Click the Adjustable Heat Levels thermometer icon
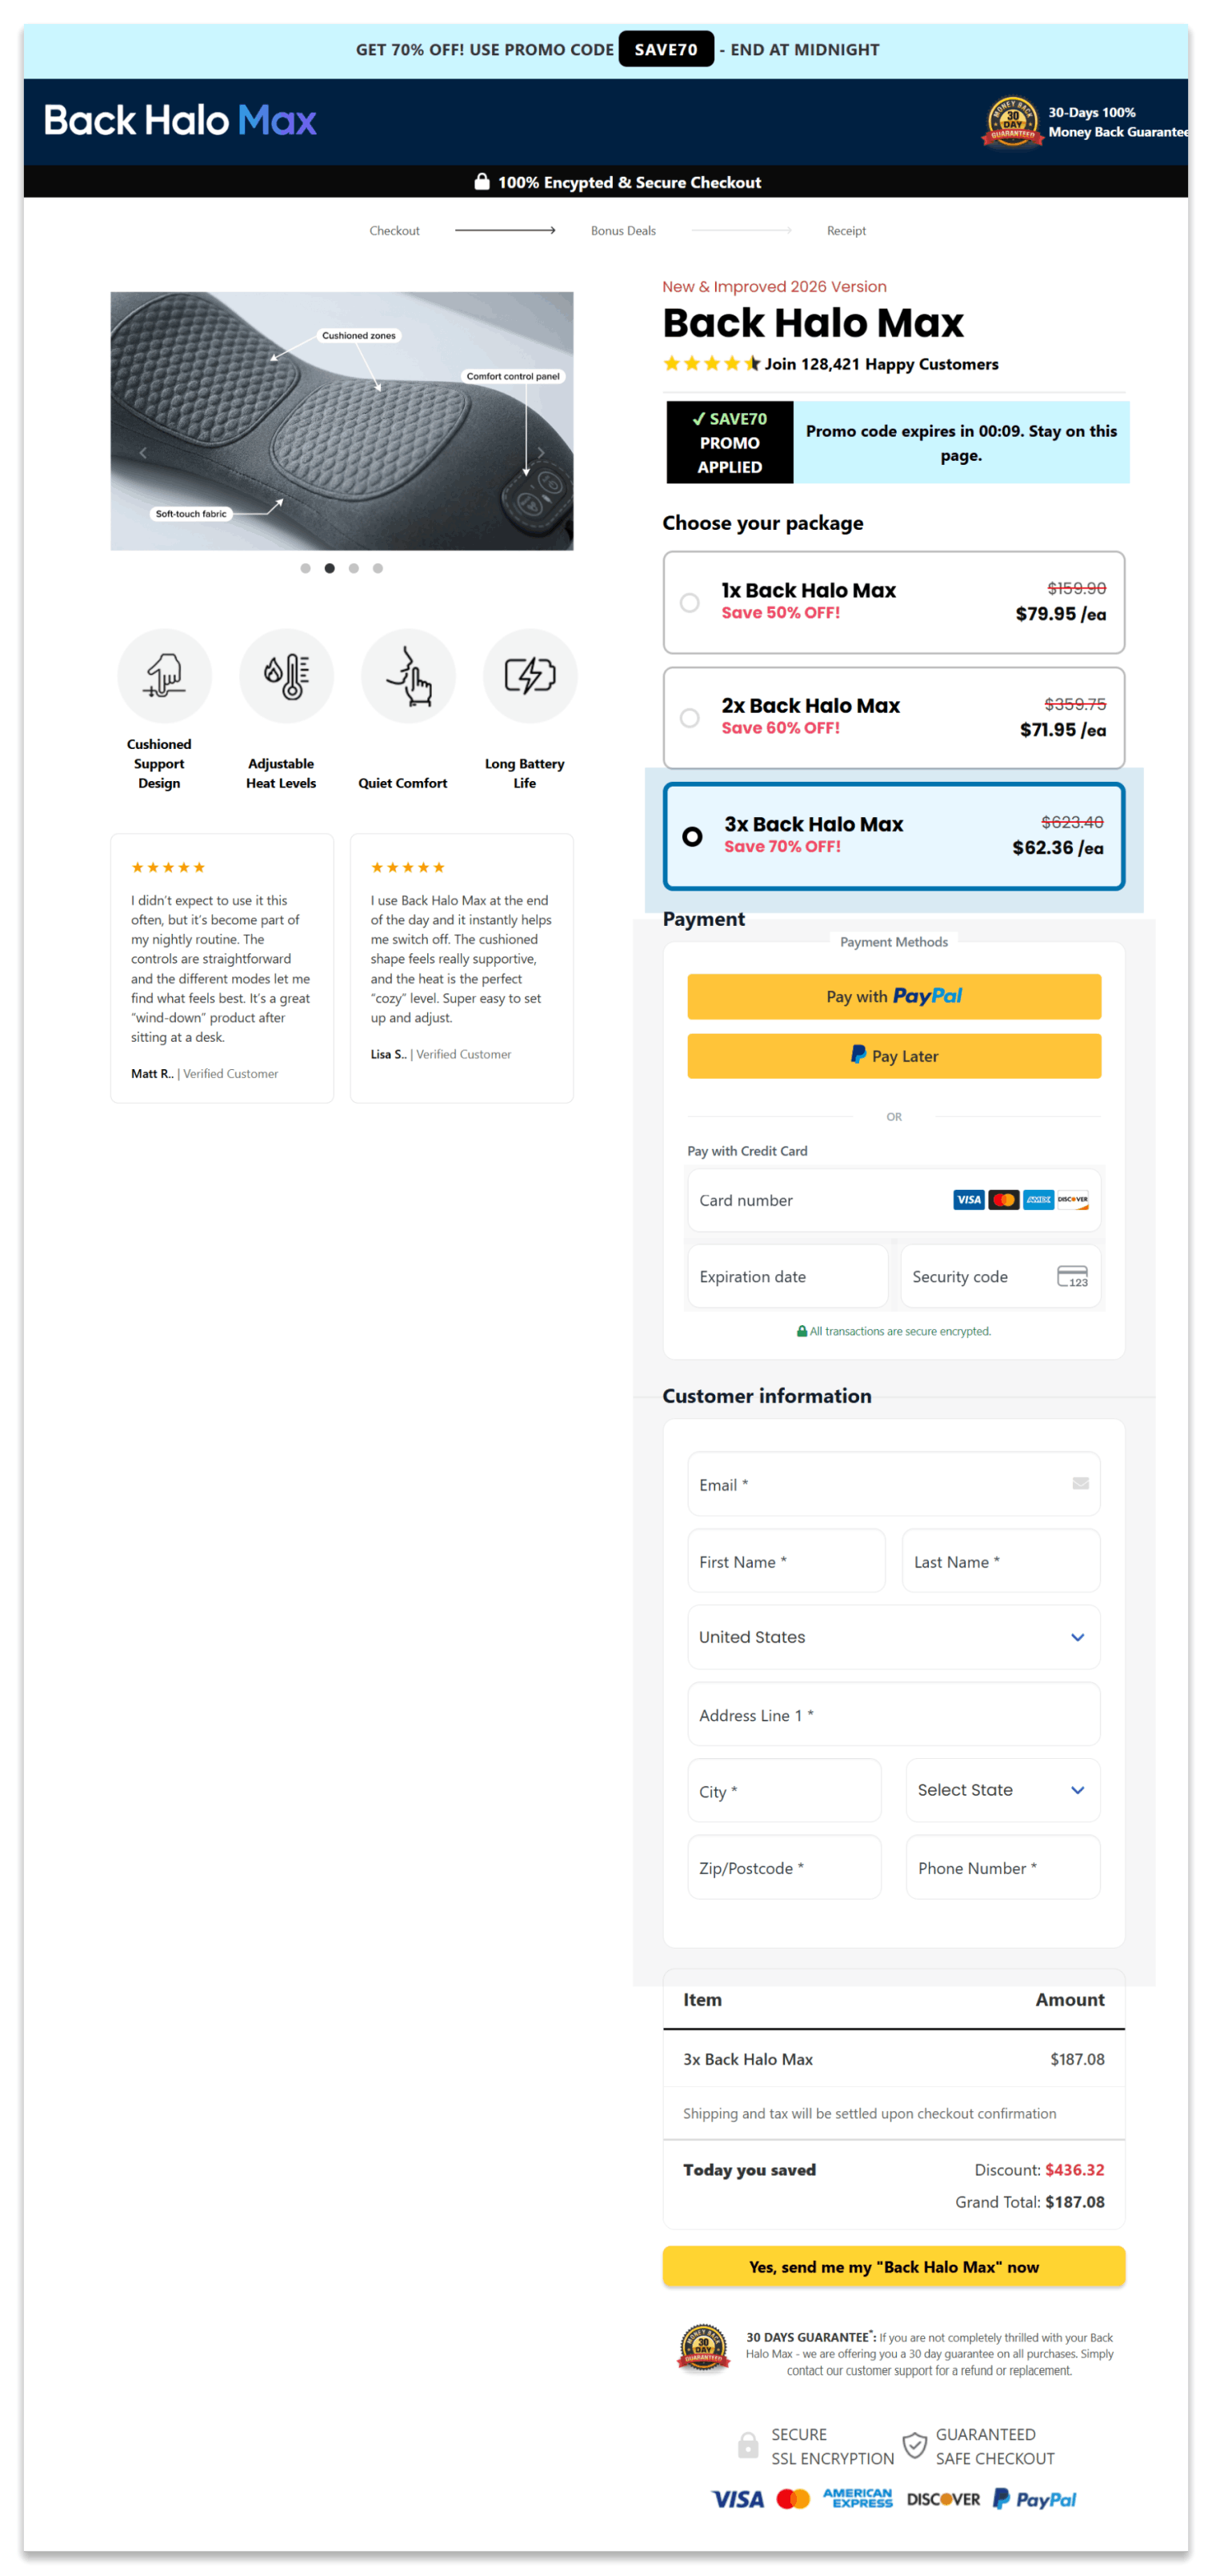1212x2576 pixels. tap(286, 676)
